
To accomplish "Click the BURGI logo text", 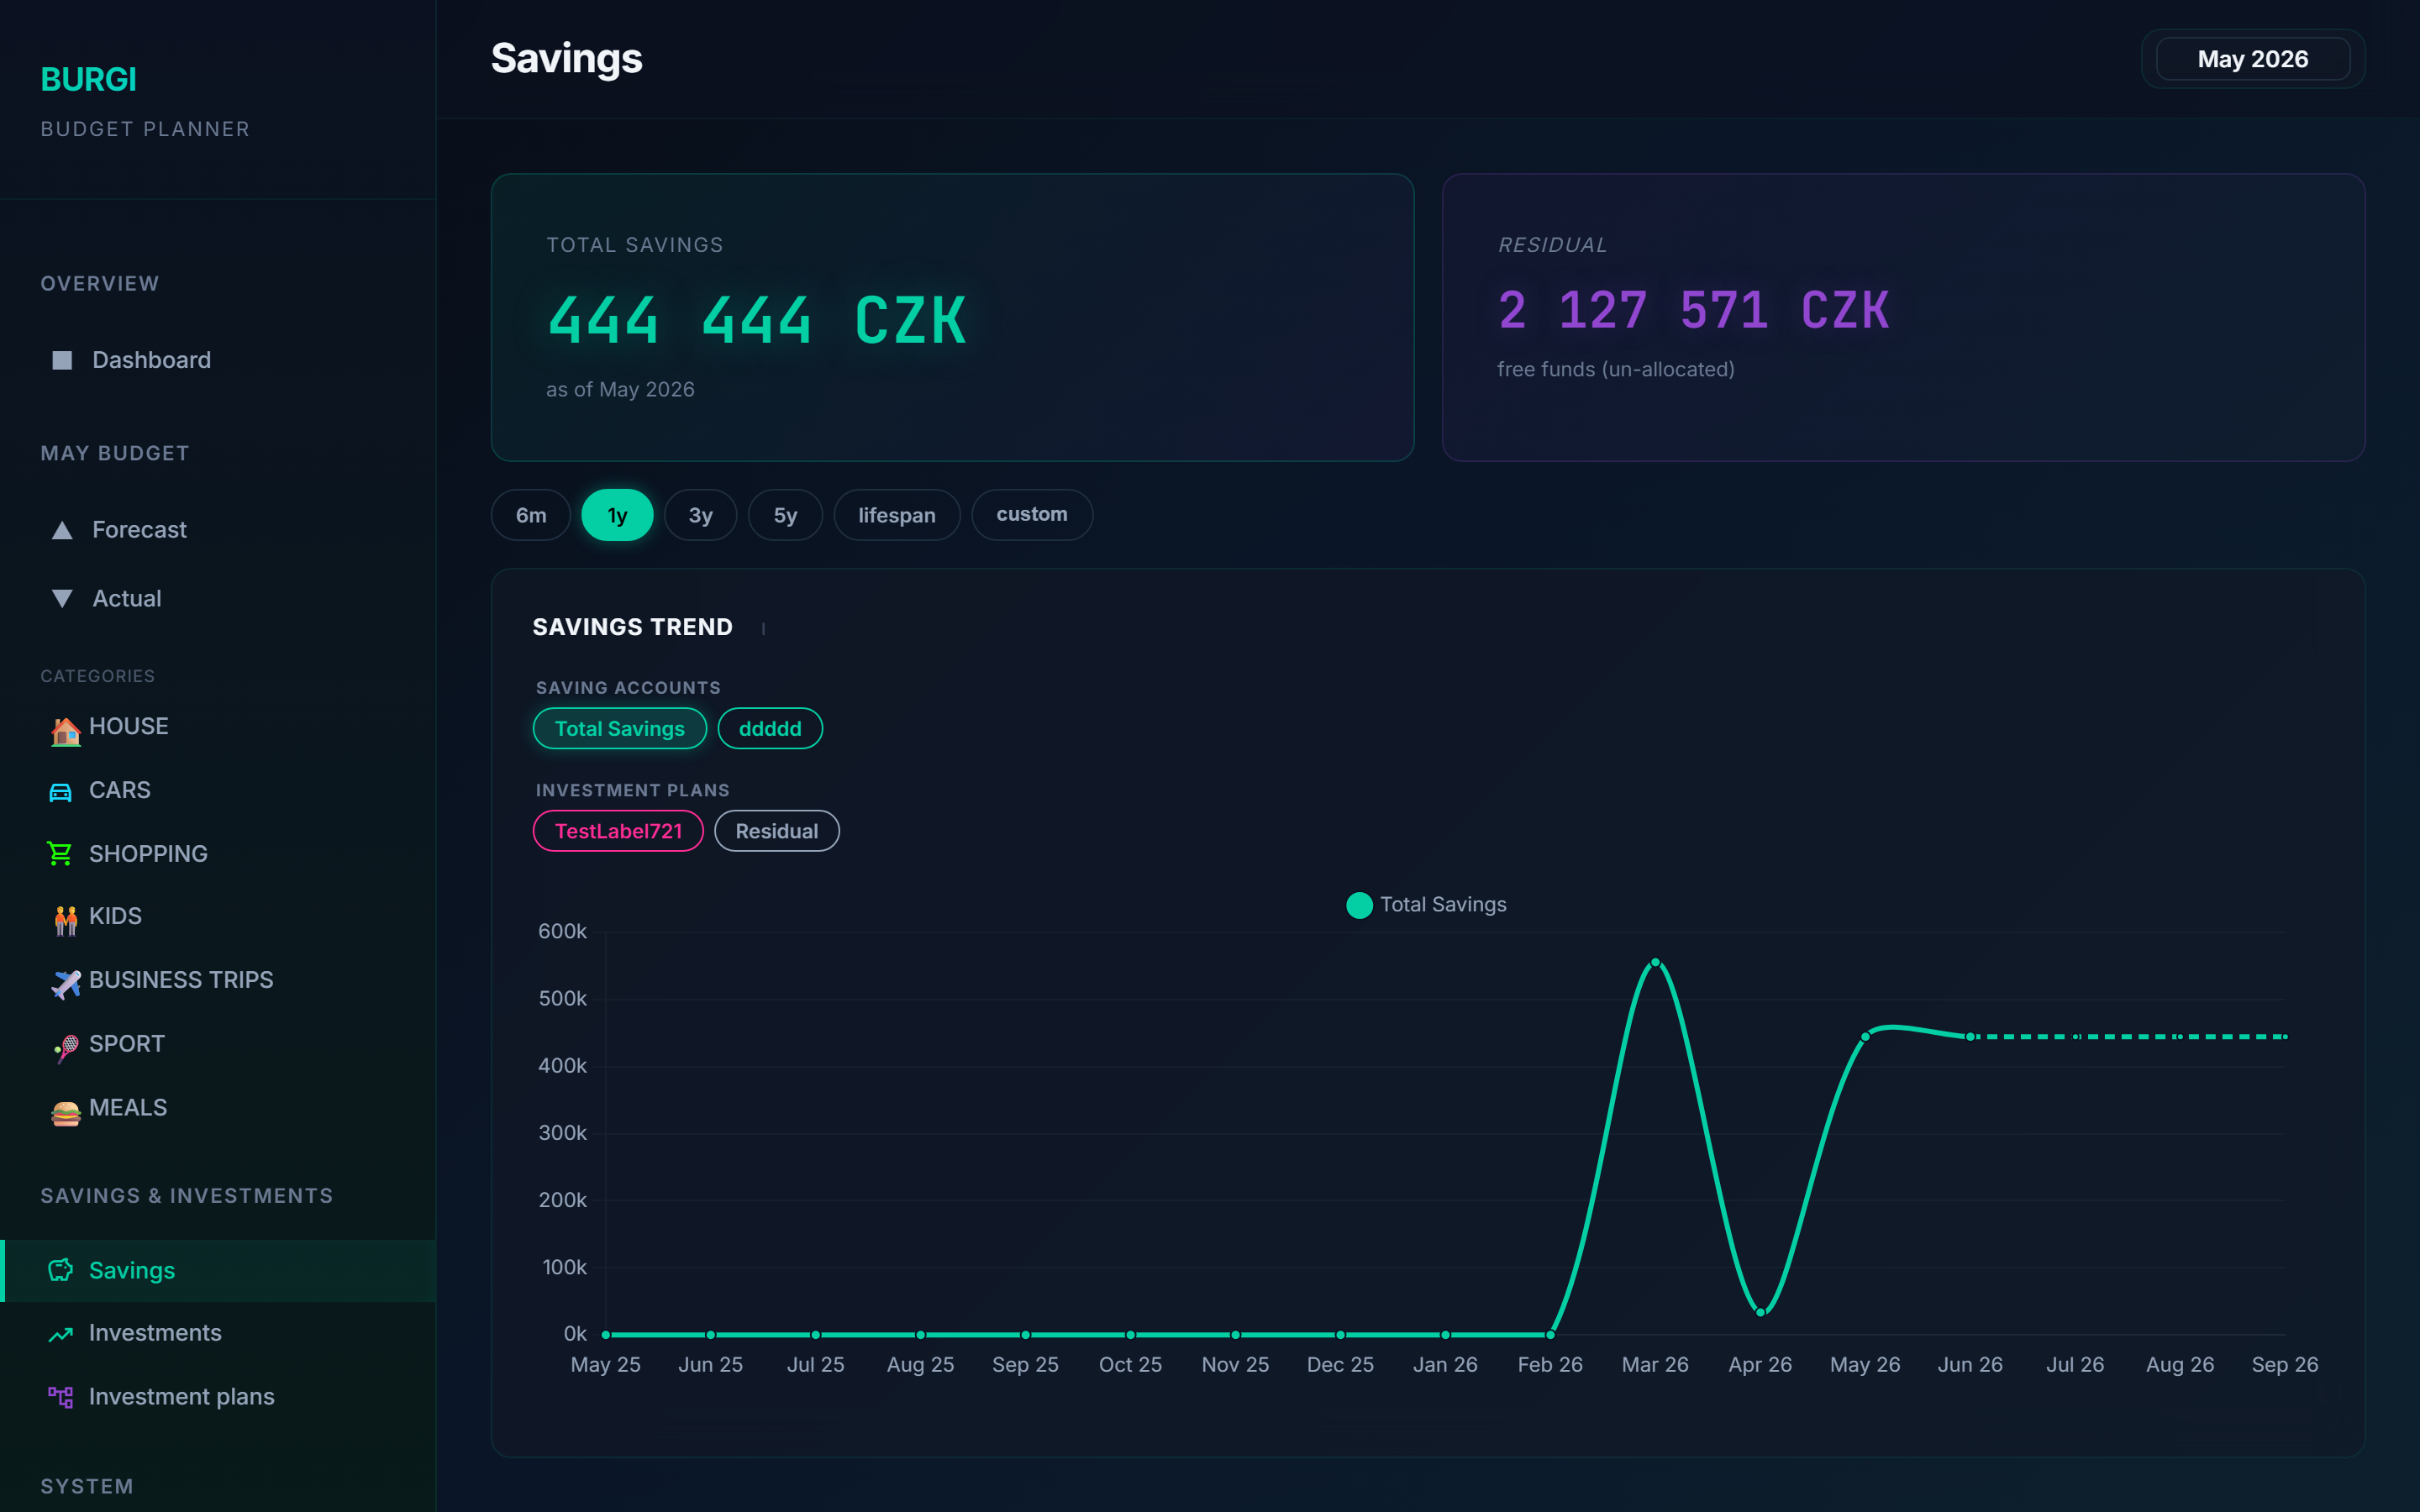I will 88,80.
